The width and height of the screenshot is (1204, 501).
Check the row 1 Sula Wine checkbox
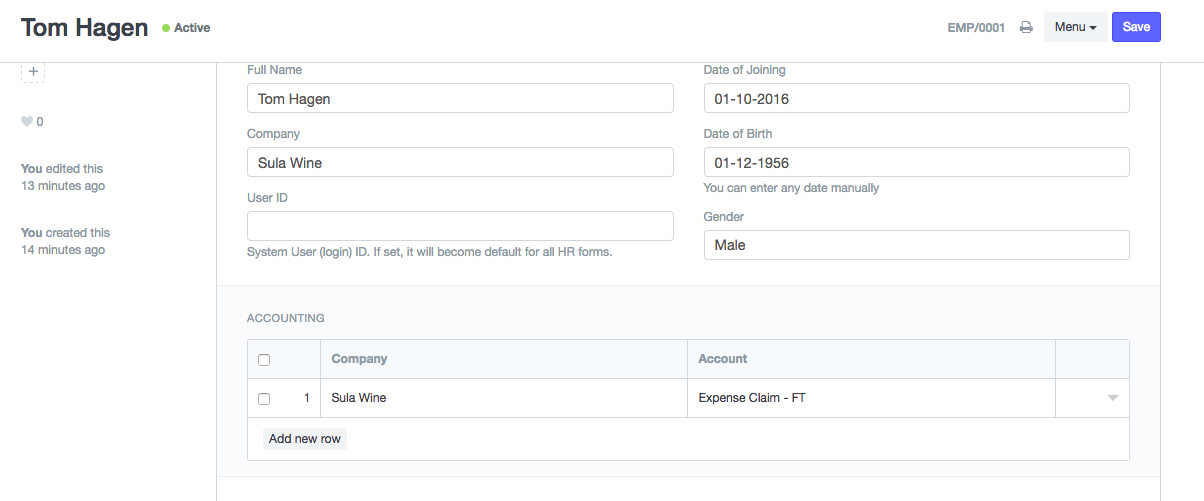264,398
